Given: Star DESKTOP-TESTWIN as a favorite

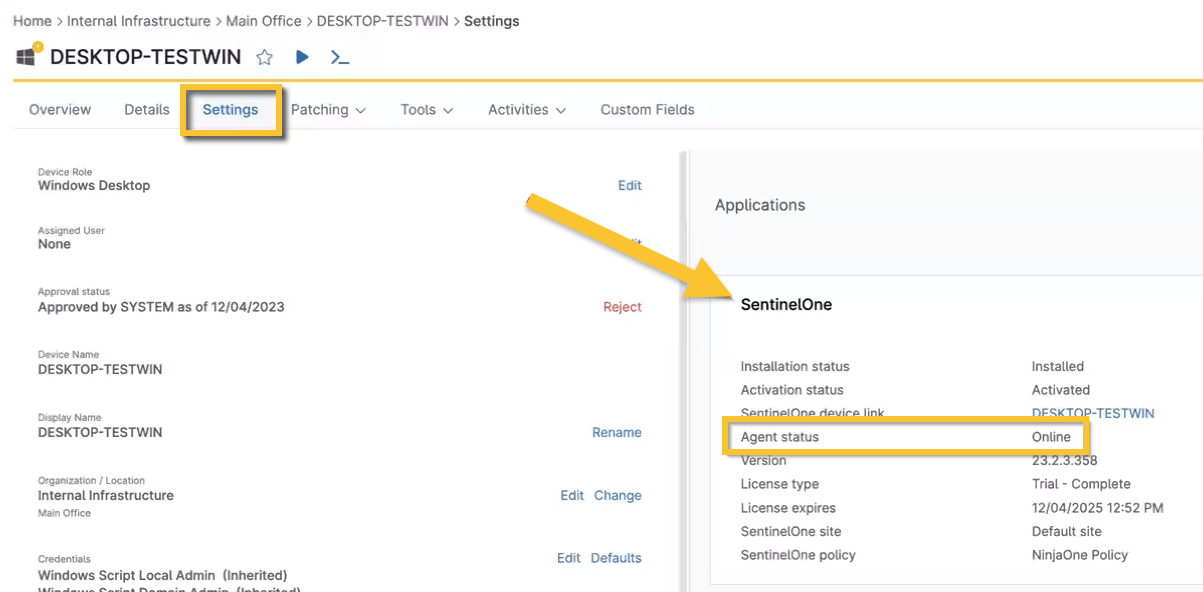Looking at the screenshot, I should 264,57.
